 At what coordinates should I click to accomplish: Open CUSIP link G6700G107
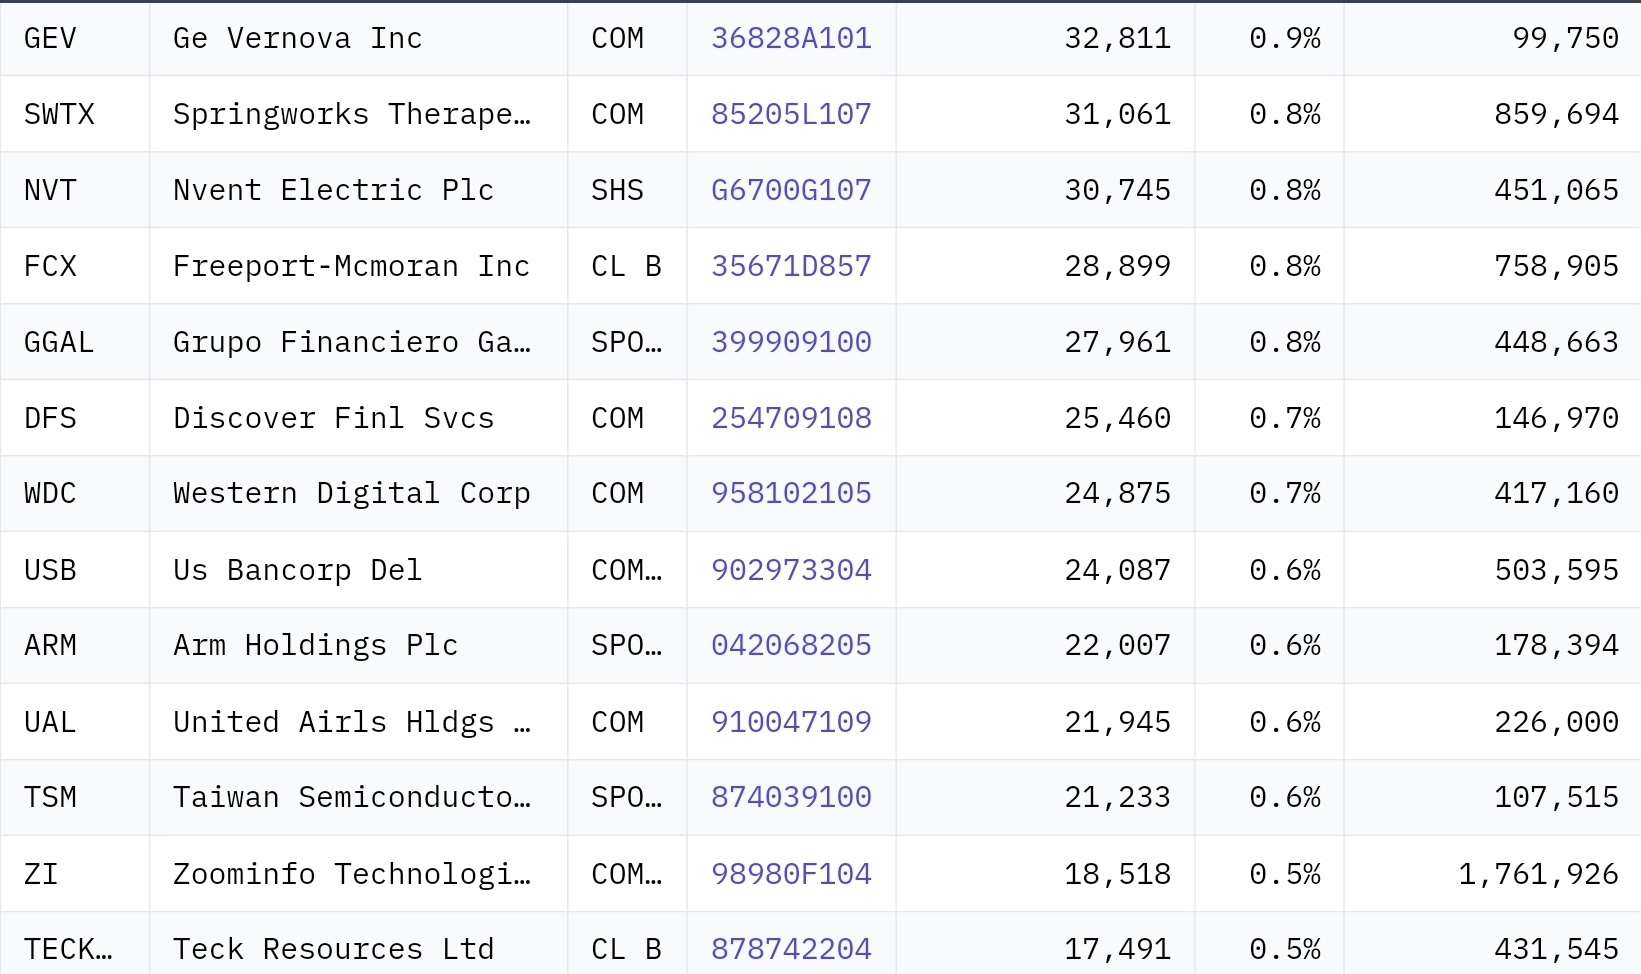tap(791, 190)
